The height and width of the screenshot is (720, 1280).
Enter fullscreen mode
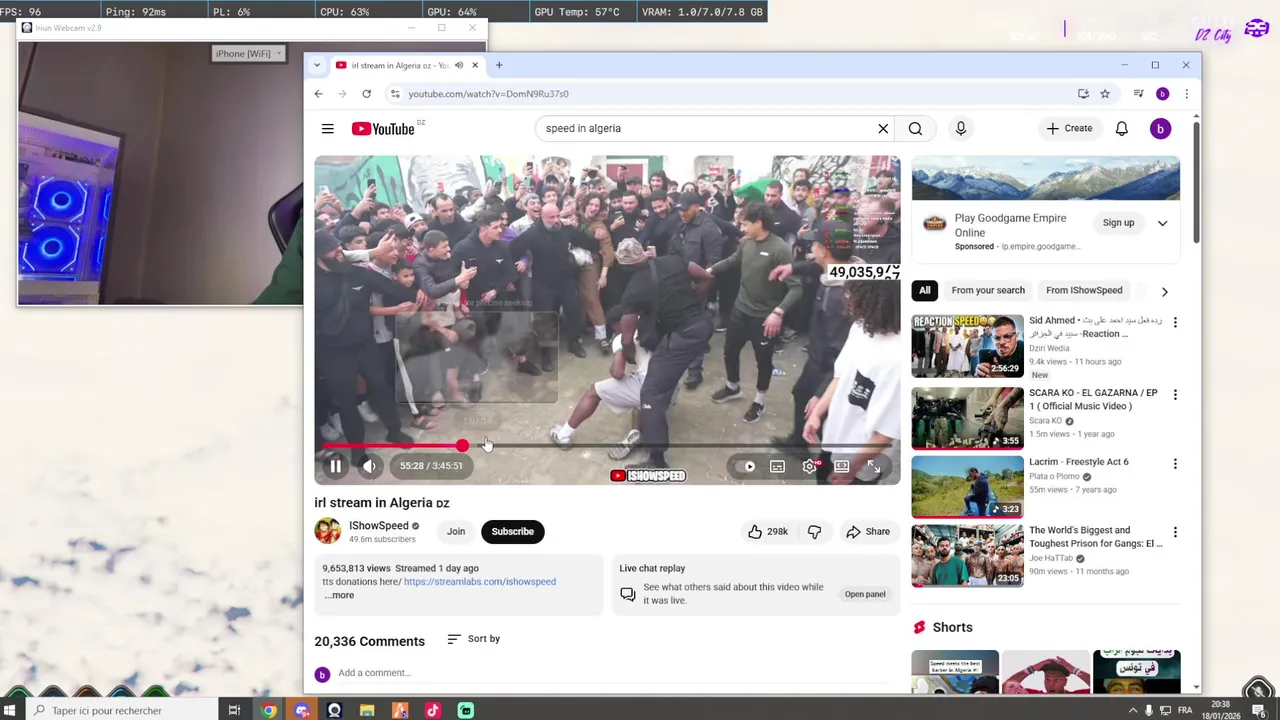[874, 466]
